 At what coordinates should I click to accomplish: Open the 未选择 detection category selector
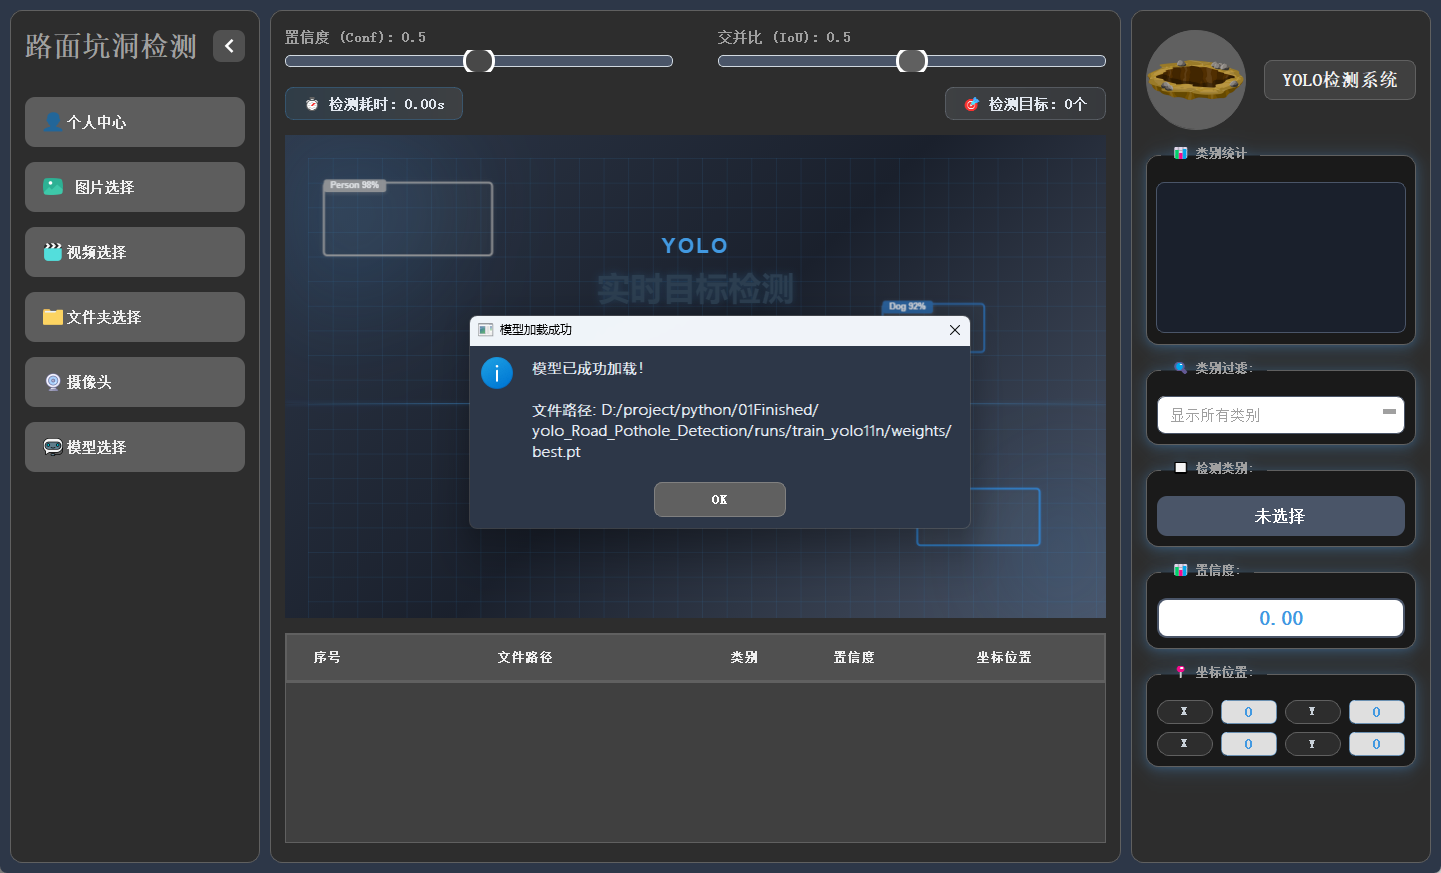click(1280, 516)
